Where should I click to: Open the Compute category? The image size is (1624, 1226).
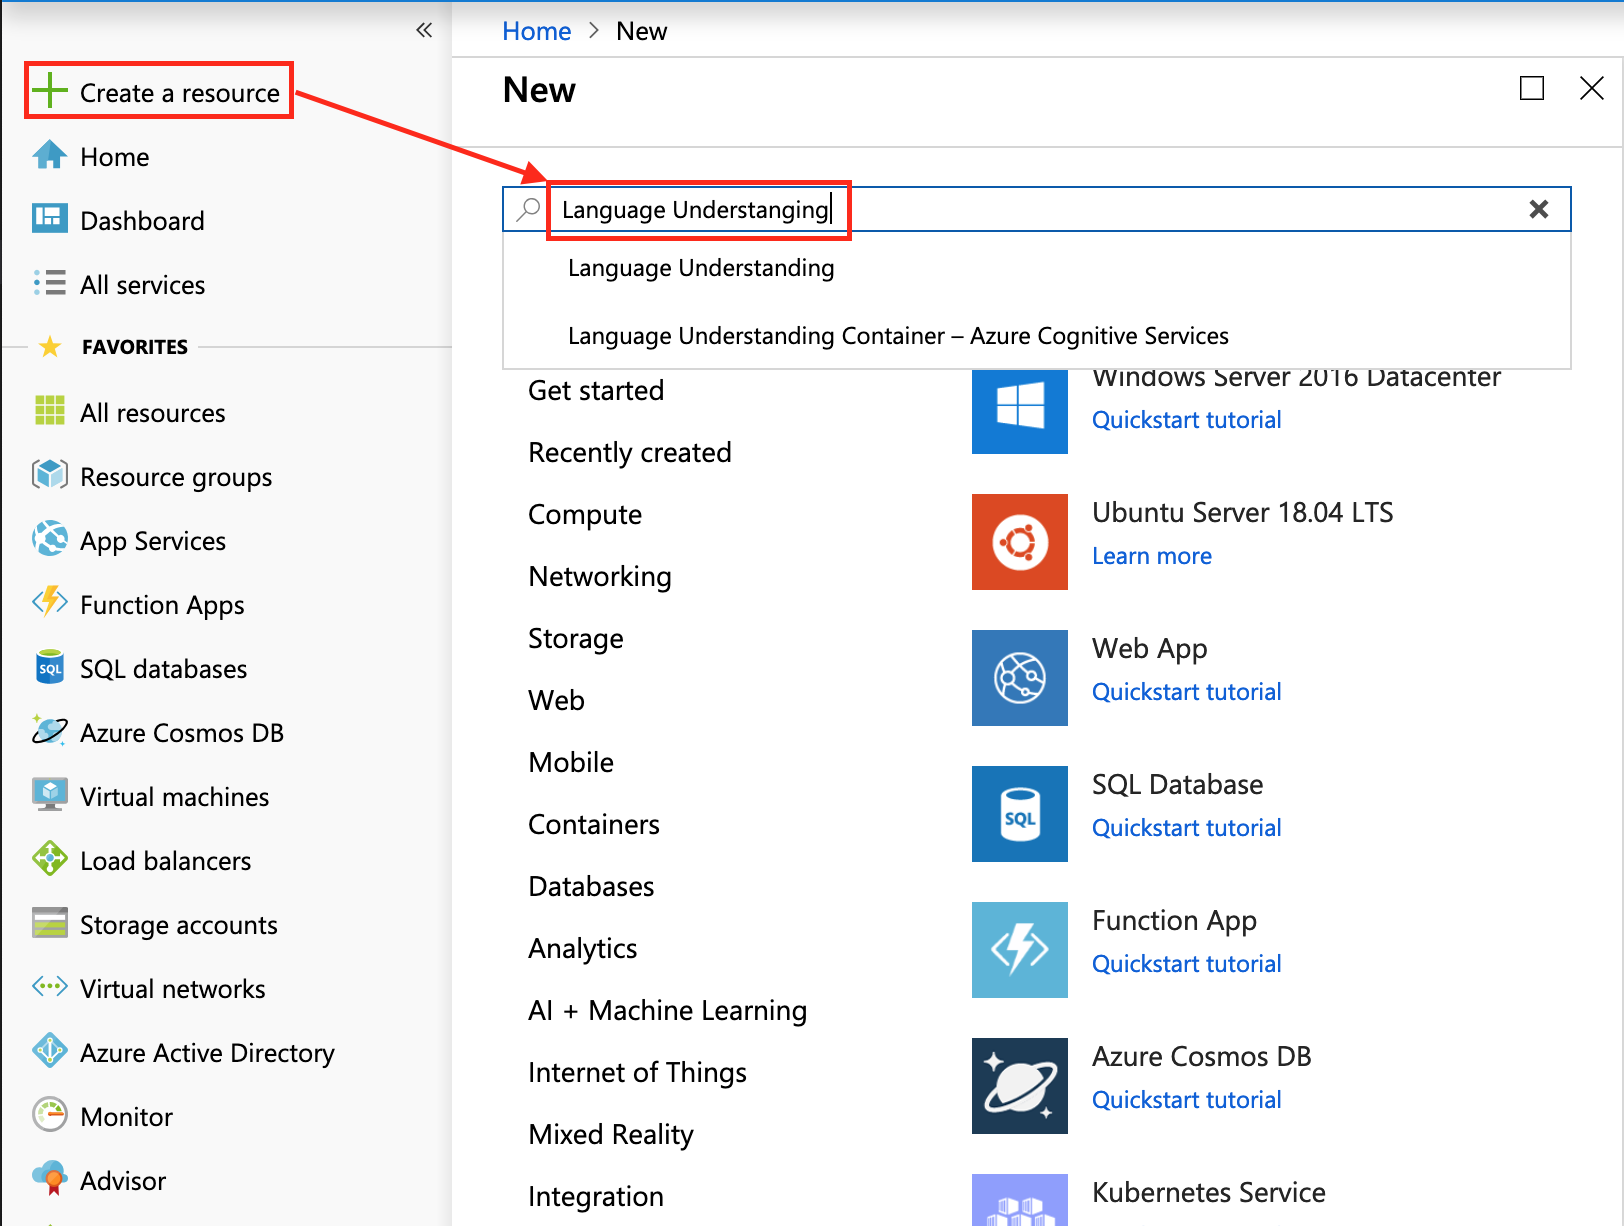click(585, 514)
